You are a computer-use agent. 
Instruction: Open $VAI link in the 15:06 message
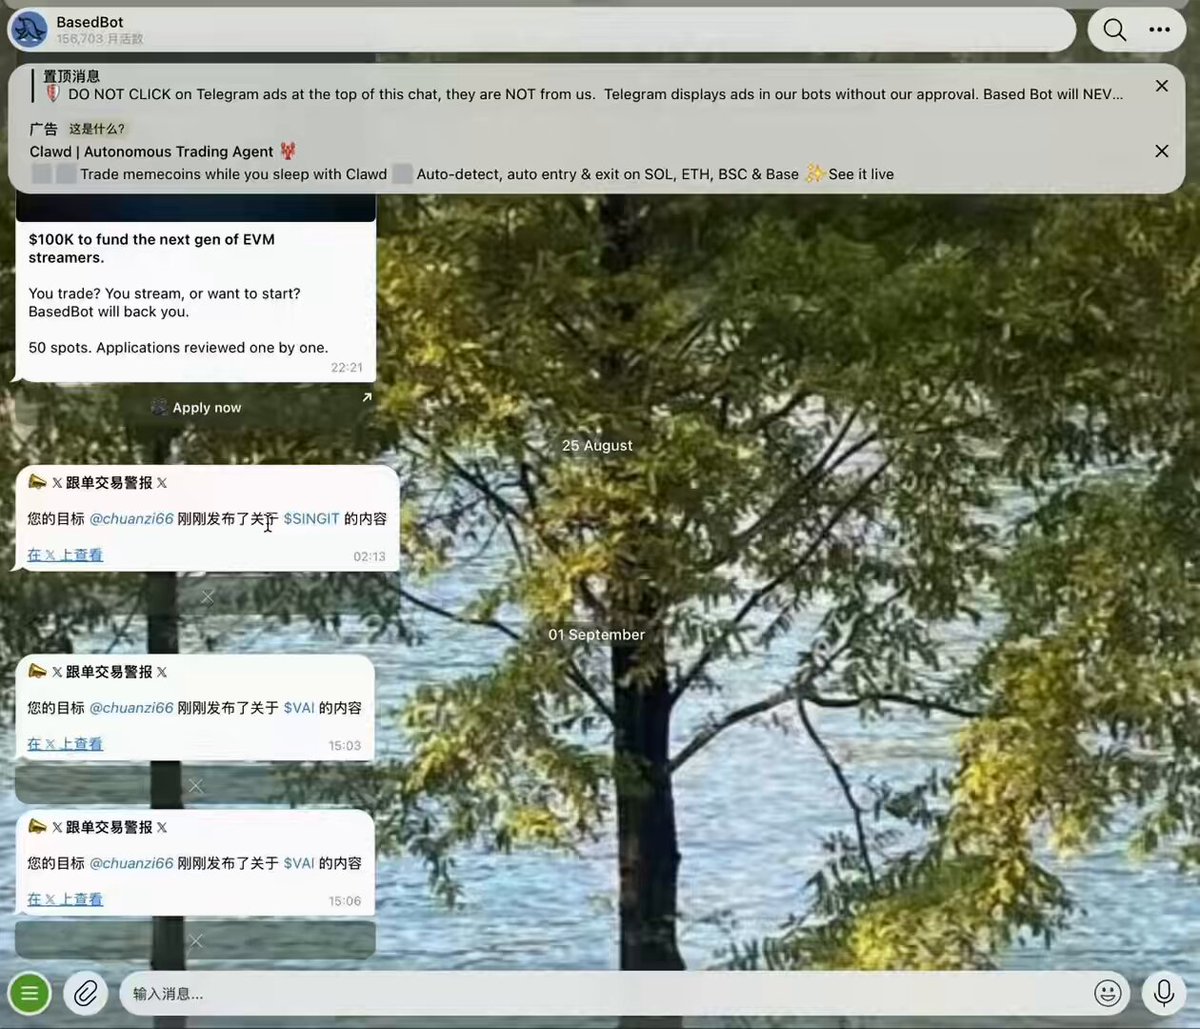point(299,863)
